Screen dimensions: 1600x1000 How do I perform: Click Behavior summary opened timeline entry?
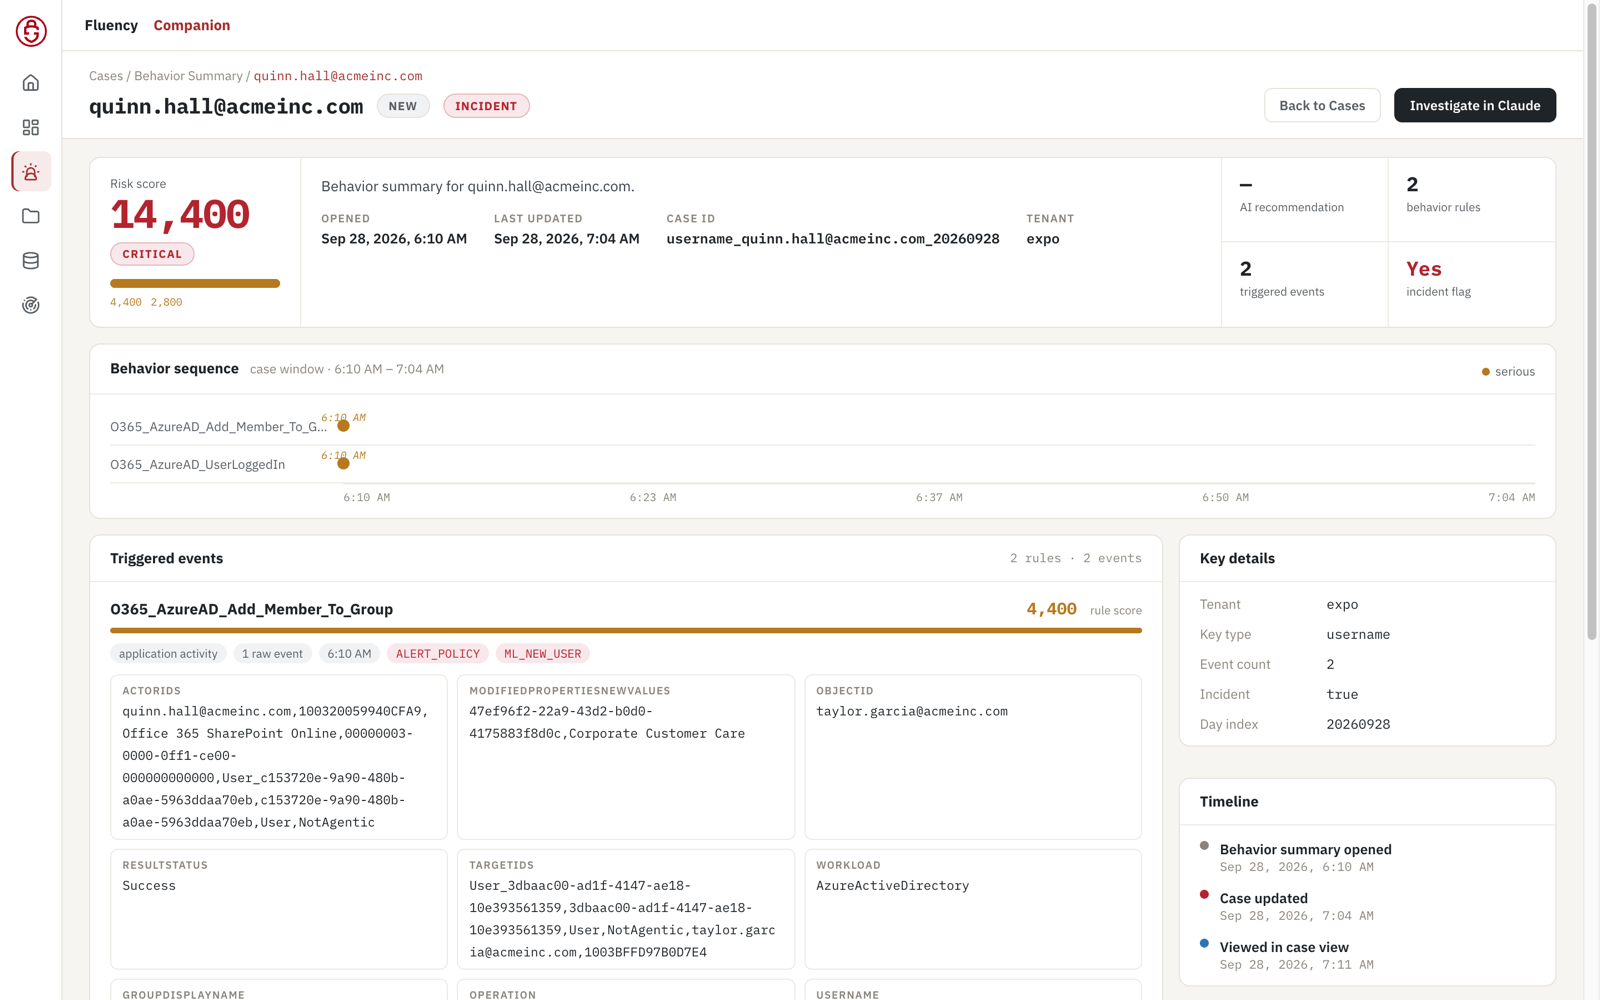point(1306,858)
